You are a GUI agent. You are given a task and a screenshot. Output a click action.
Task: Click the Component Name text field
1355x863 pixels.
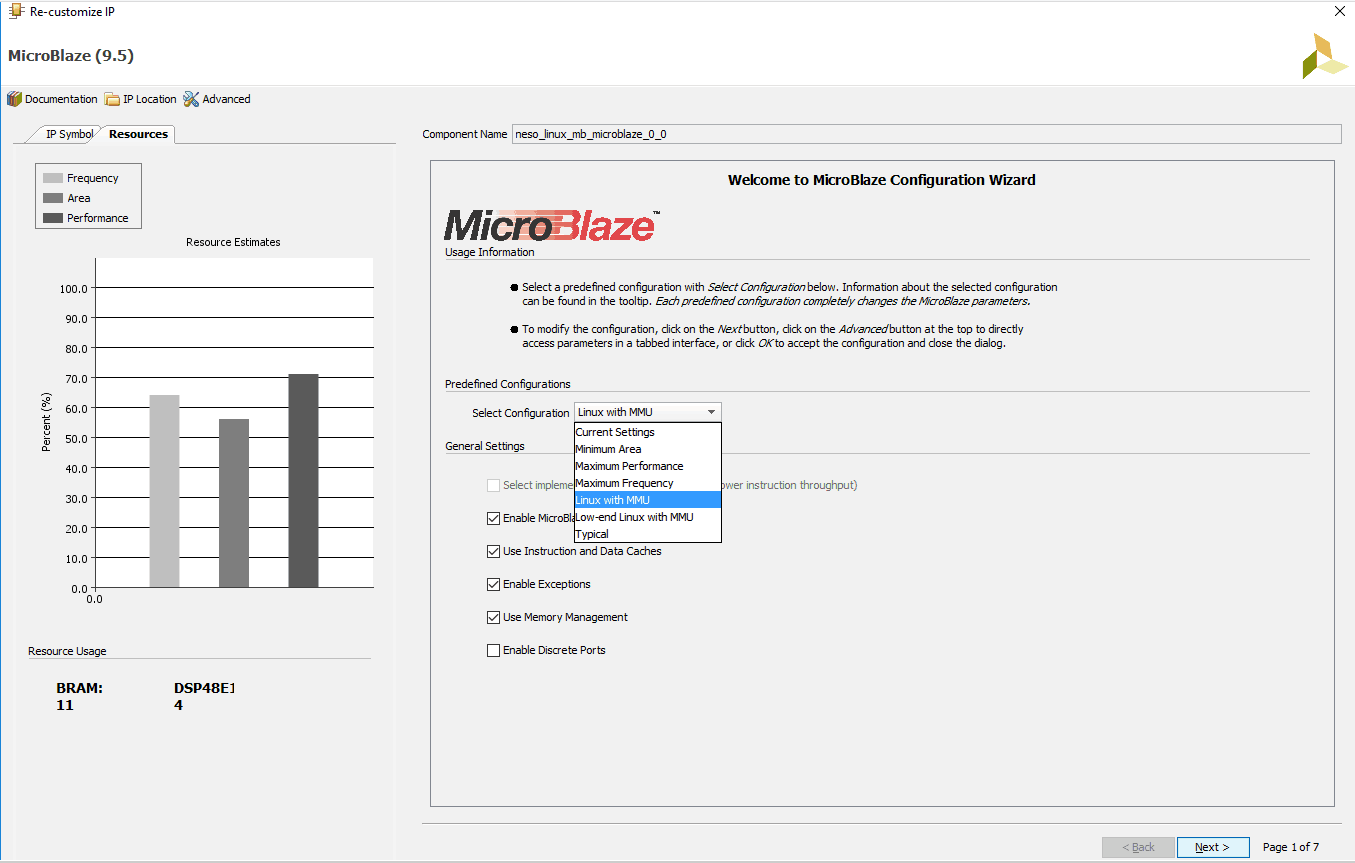click(925, 134)
